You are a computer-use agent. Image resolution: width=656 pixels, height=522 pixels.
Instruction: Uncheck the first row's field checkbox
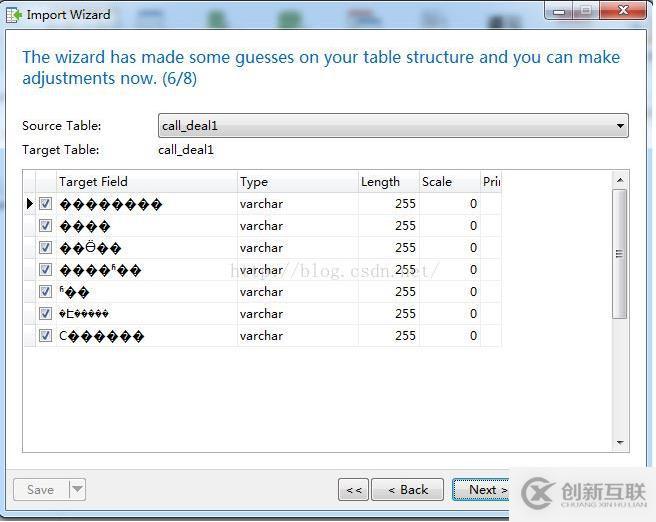(x=45, y=204)
